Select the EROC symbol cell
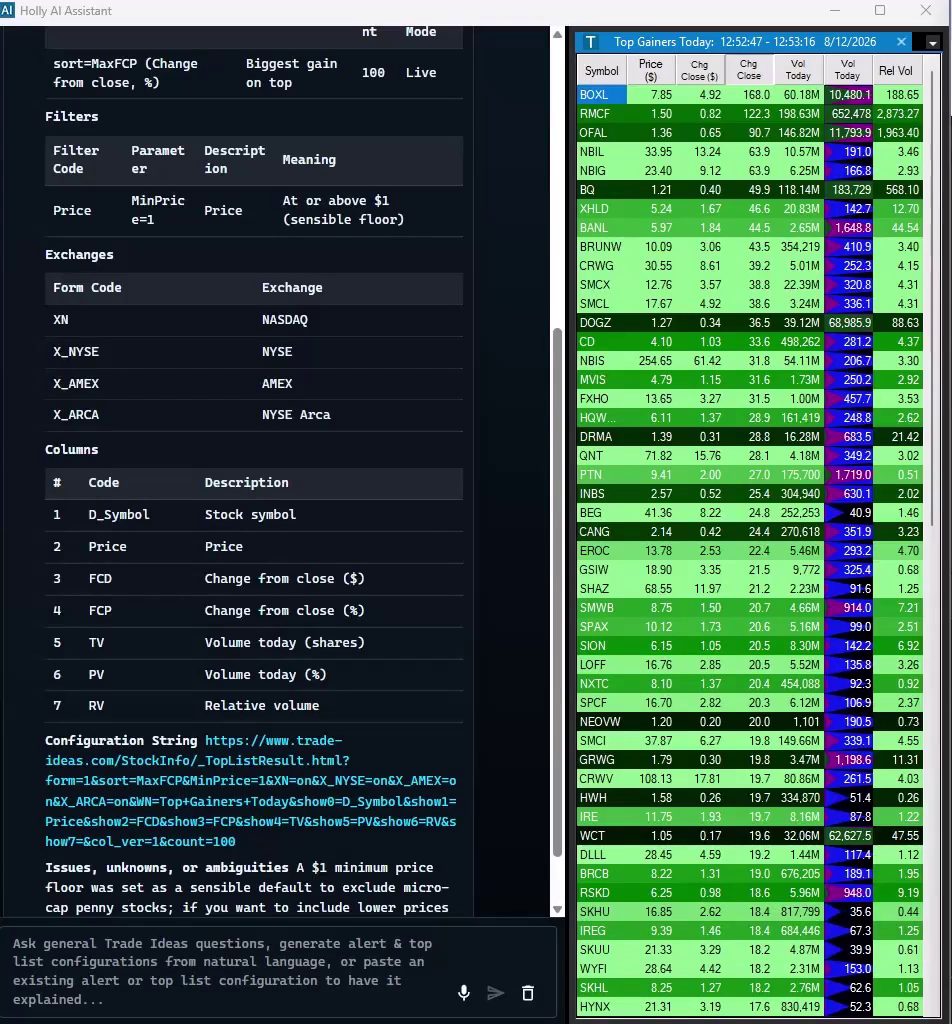Image resolution: width=952 pixels, height=1024 pixels. [x=601, y=551]
